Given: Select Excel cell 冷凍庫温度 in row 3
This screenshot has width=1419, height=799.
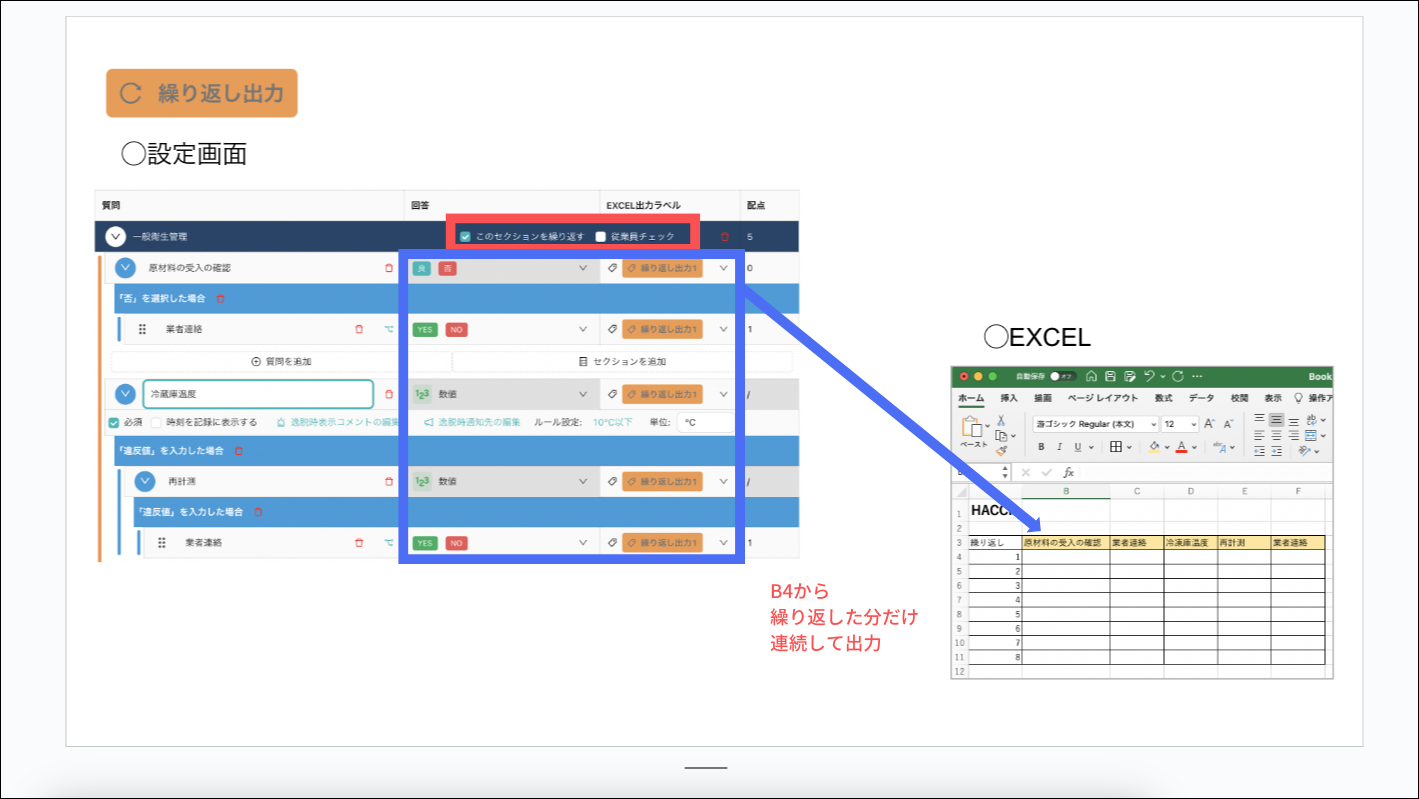Looking at the screenshot, I should [1191, 543].
